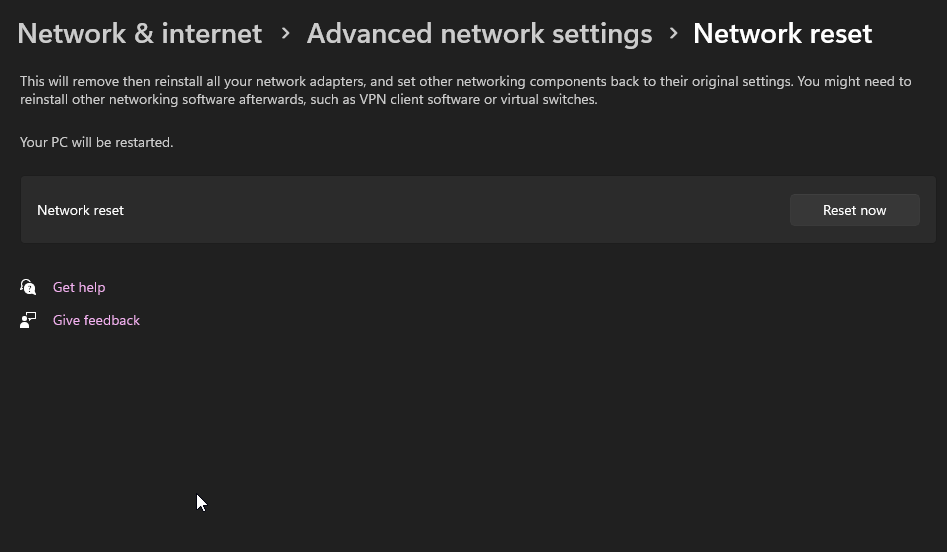Select the Network reset page title
Screen dimensions: 947x552
(x=783, y=33)
